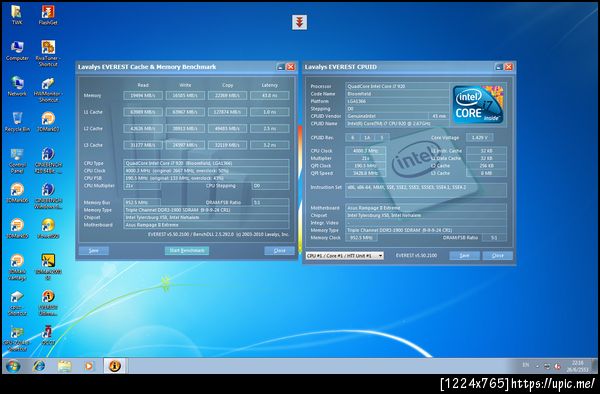This screenshot has height=394, width=600.
Task: Open the TWK folder on the desktop
Action: tap(16, 15)
